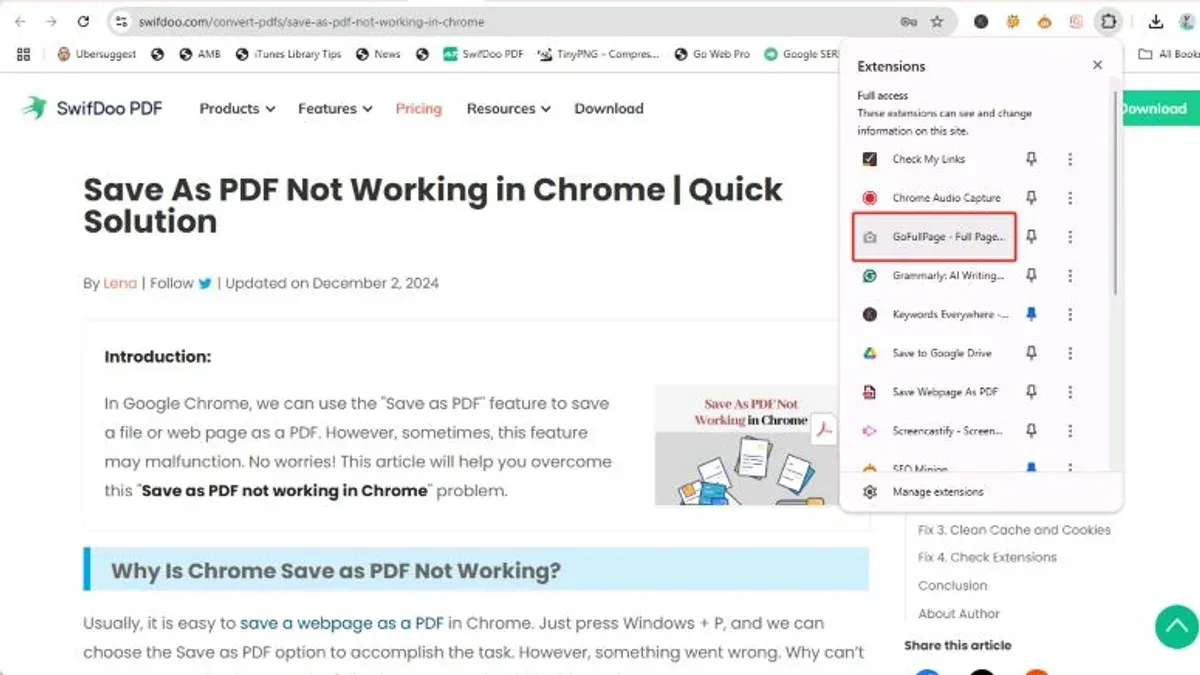
Task: Pin the Screencastify extension
Action: (1032, 431)
